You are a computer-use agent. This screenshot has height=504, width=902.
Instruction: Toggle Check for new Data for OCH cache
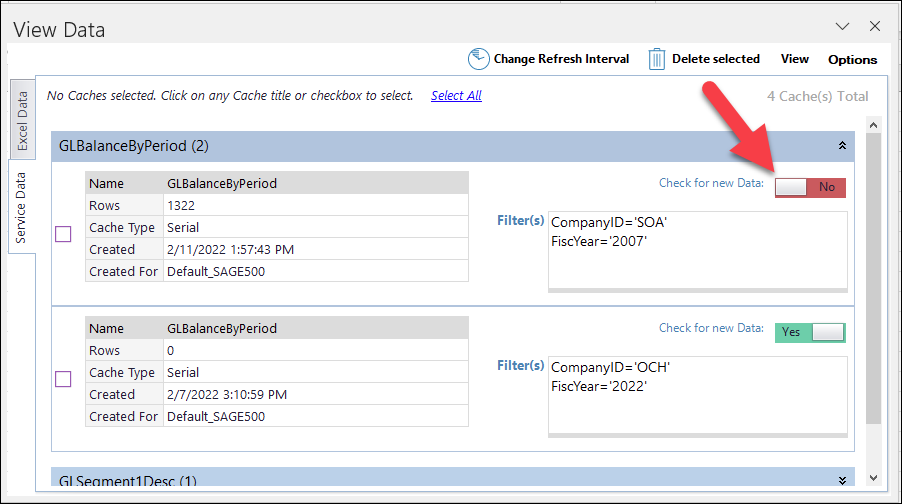point(810,332)
